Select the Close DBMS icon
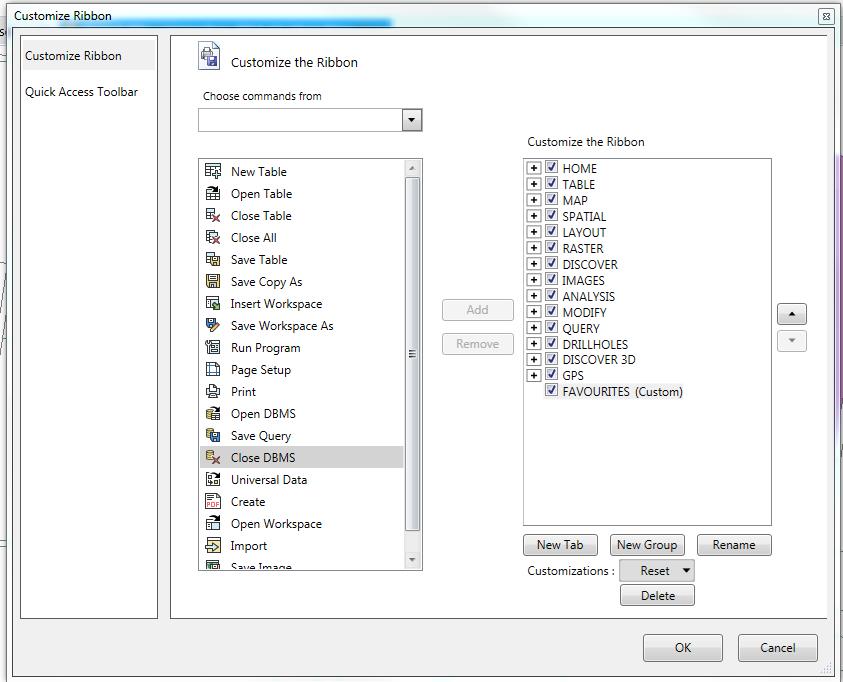 213,457
